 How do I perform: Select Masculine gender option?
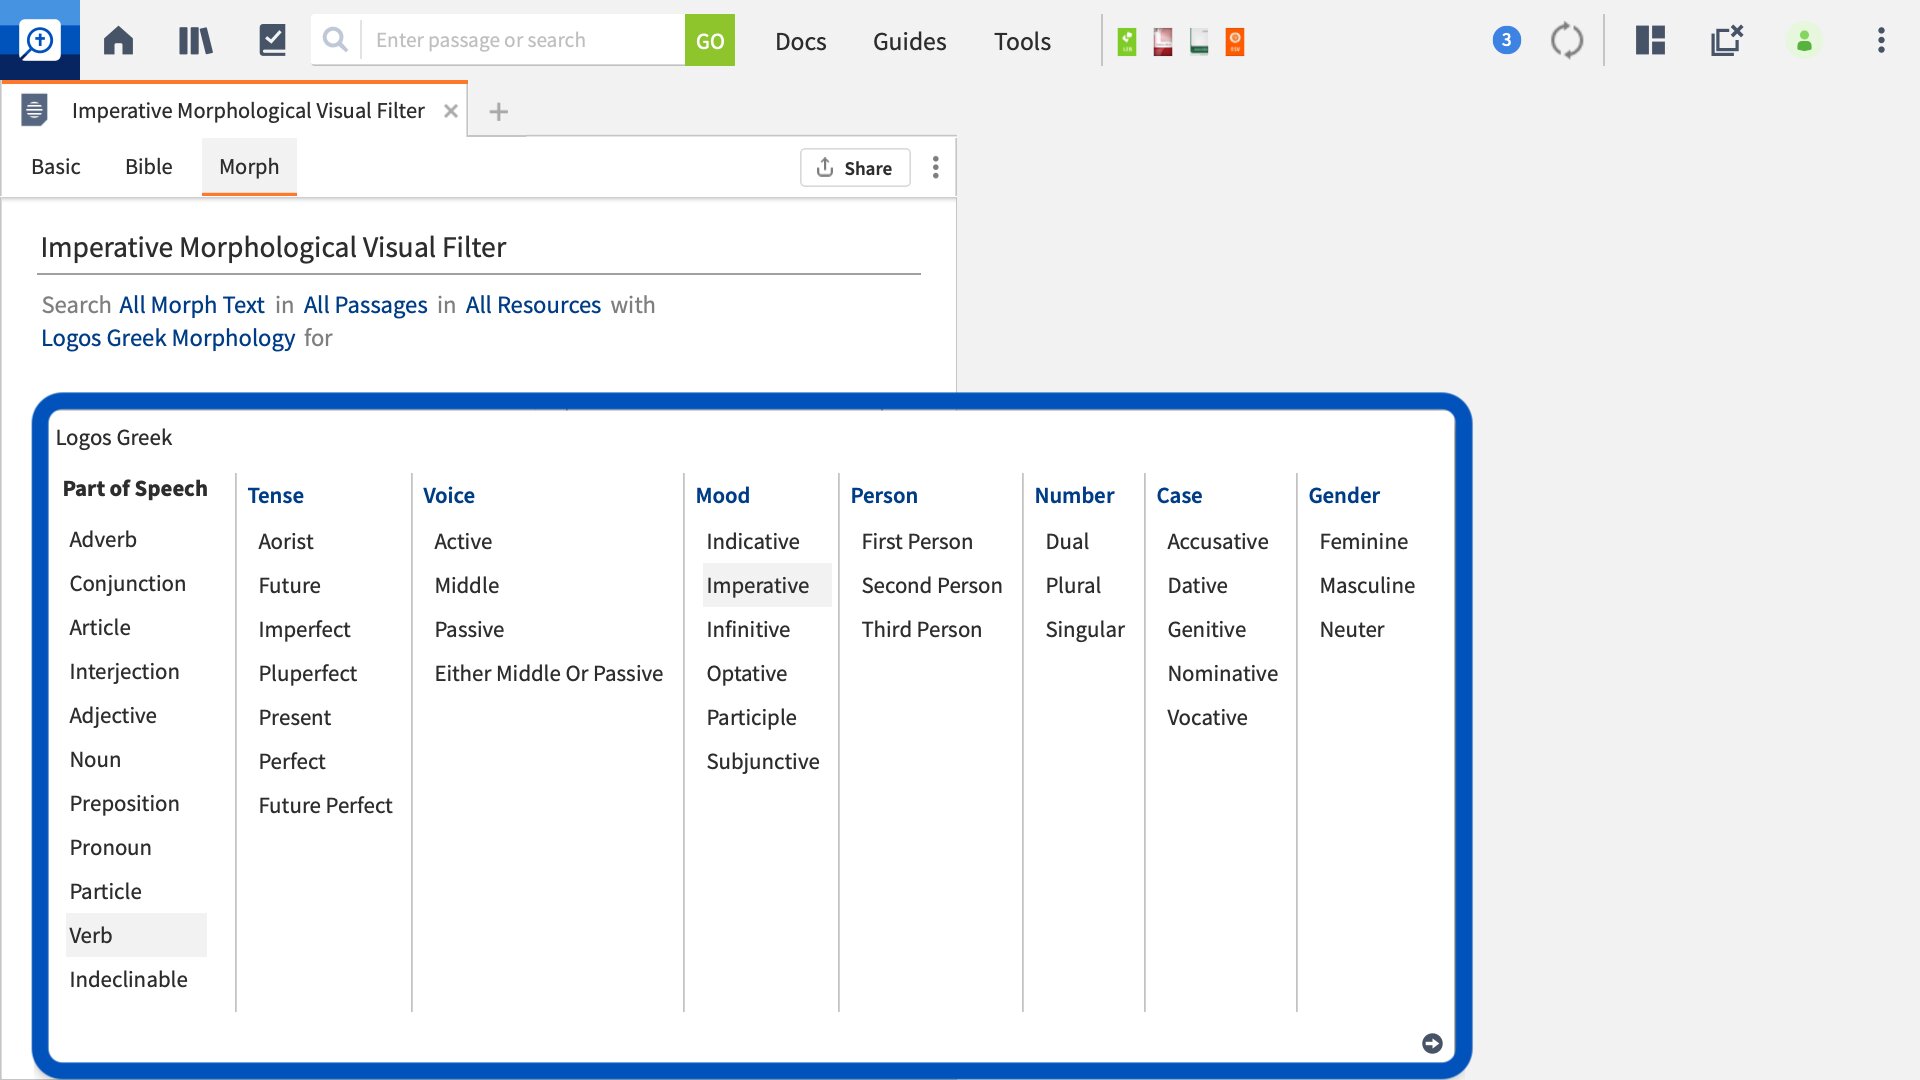click(x=1367, y=585)
